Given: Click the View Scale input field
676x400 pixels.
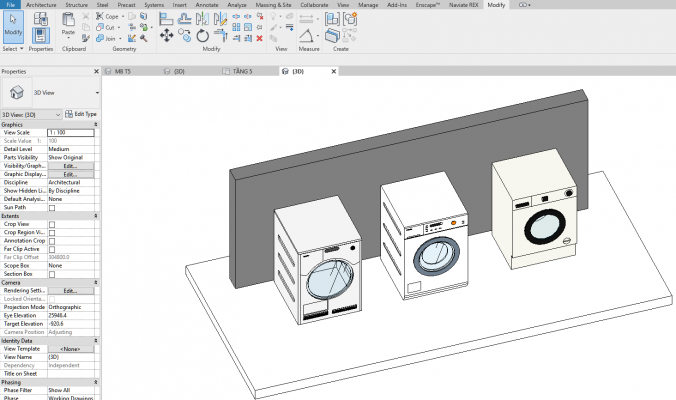Looking at the screenshot, I should pyautogui.click(x=70, y=133).
